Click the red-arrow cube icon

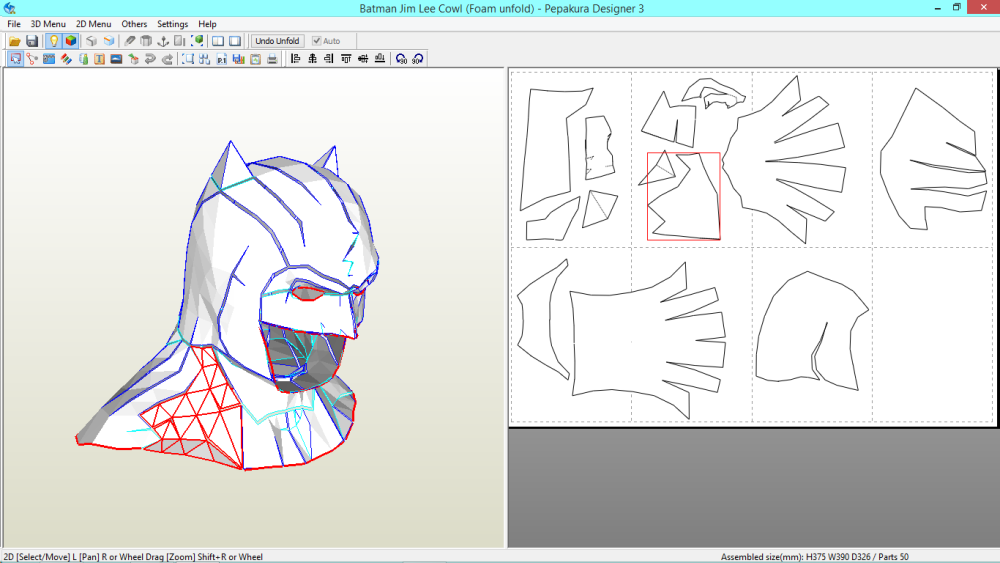133,59
